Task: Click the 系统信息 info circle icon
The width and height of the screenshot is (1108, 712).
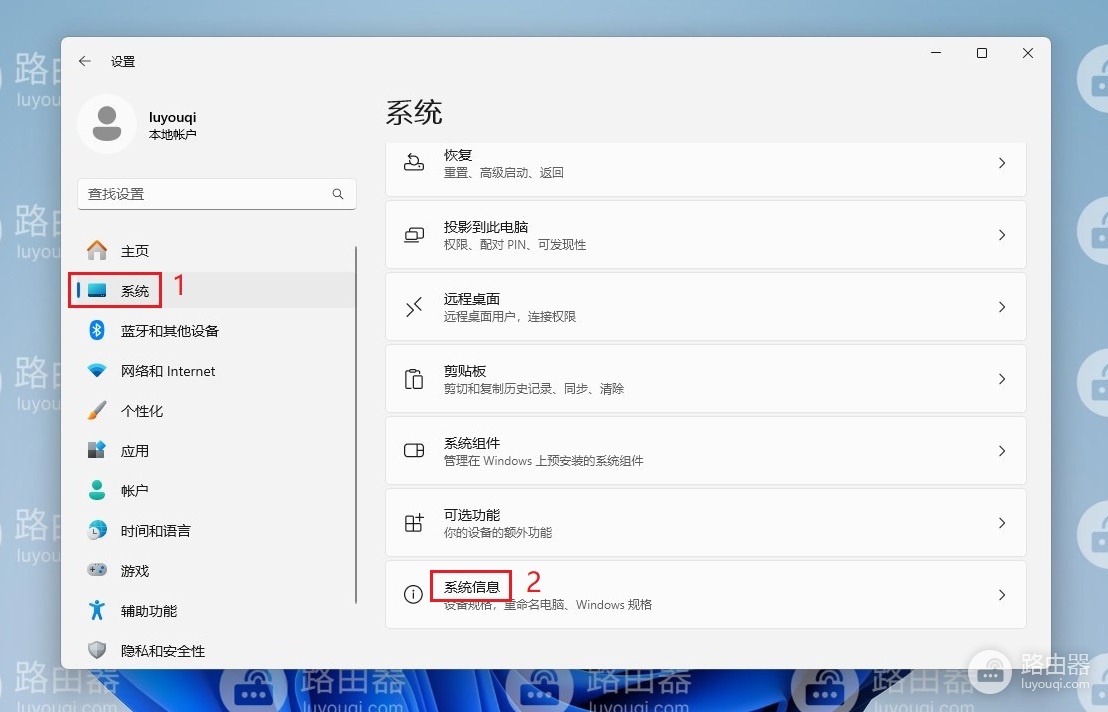Action: pos(413,595)
